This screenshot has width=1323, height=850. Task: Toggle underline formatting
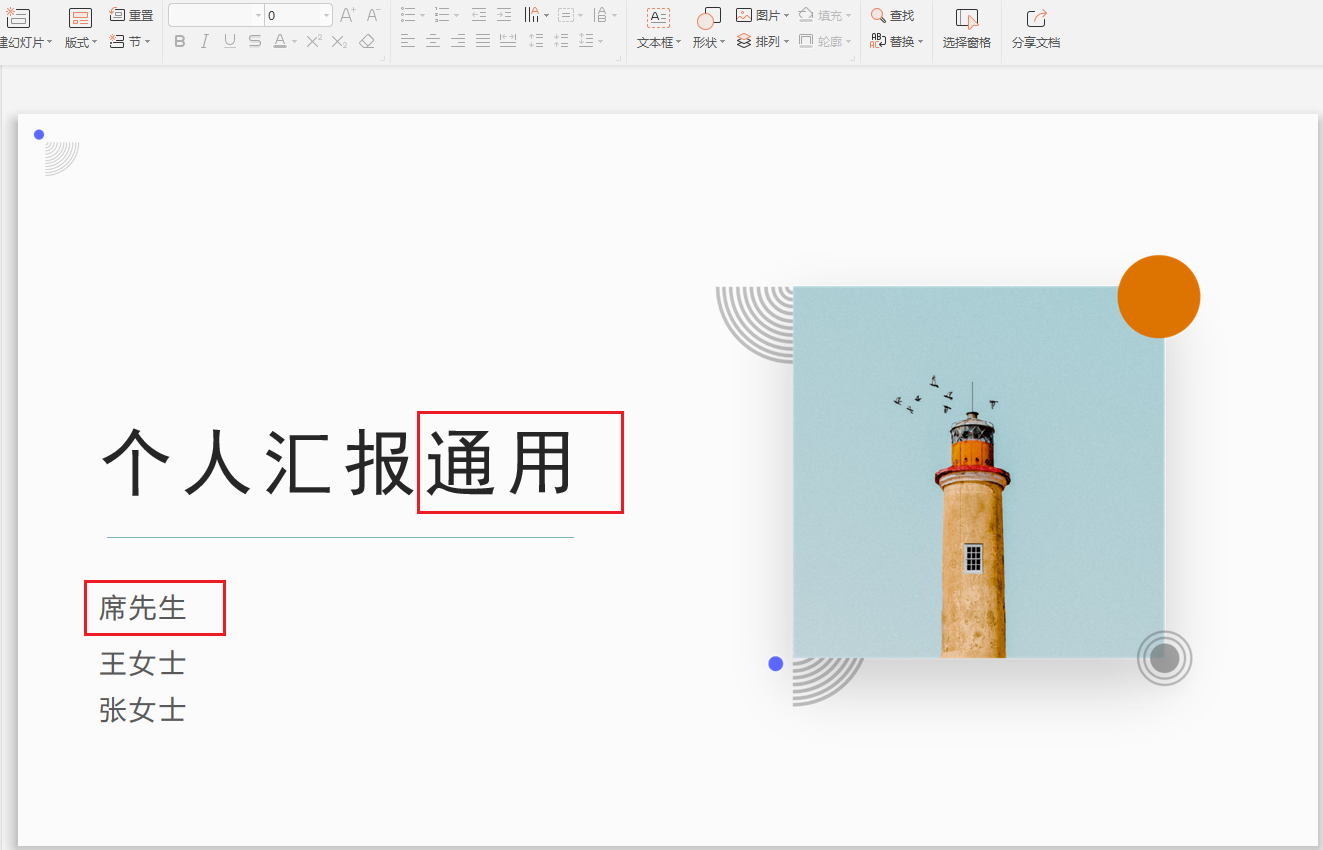(x=229, y=41)
